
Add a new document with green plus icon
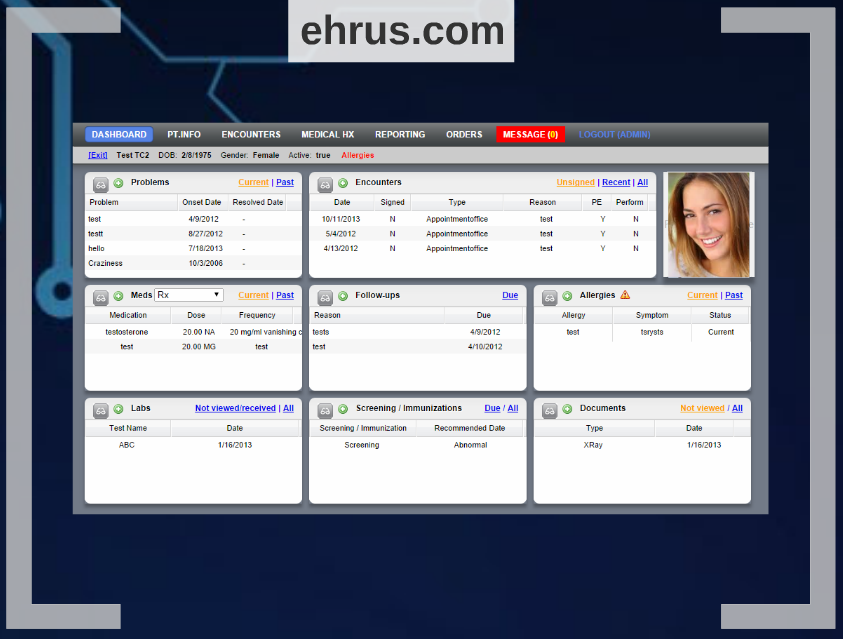567,409
